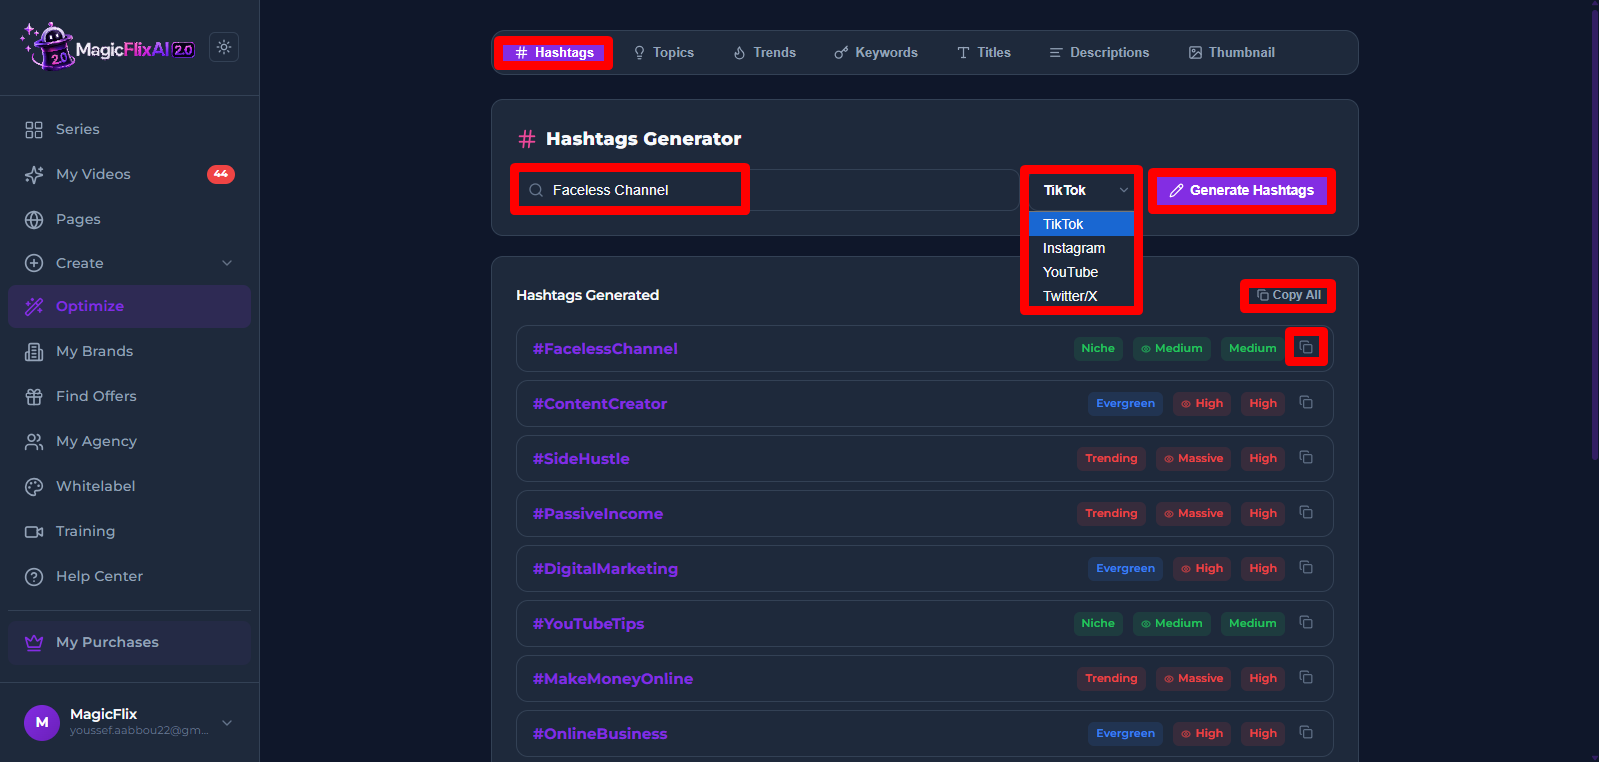Switch to the Thumbnail tab
This screenshot has width=1599, height=762.
coord(1232,52)
